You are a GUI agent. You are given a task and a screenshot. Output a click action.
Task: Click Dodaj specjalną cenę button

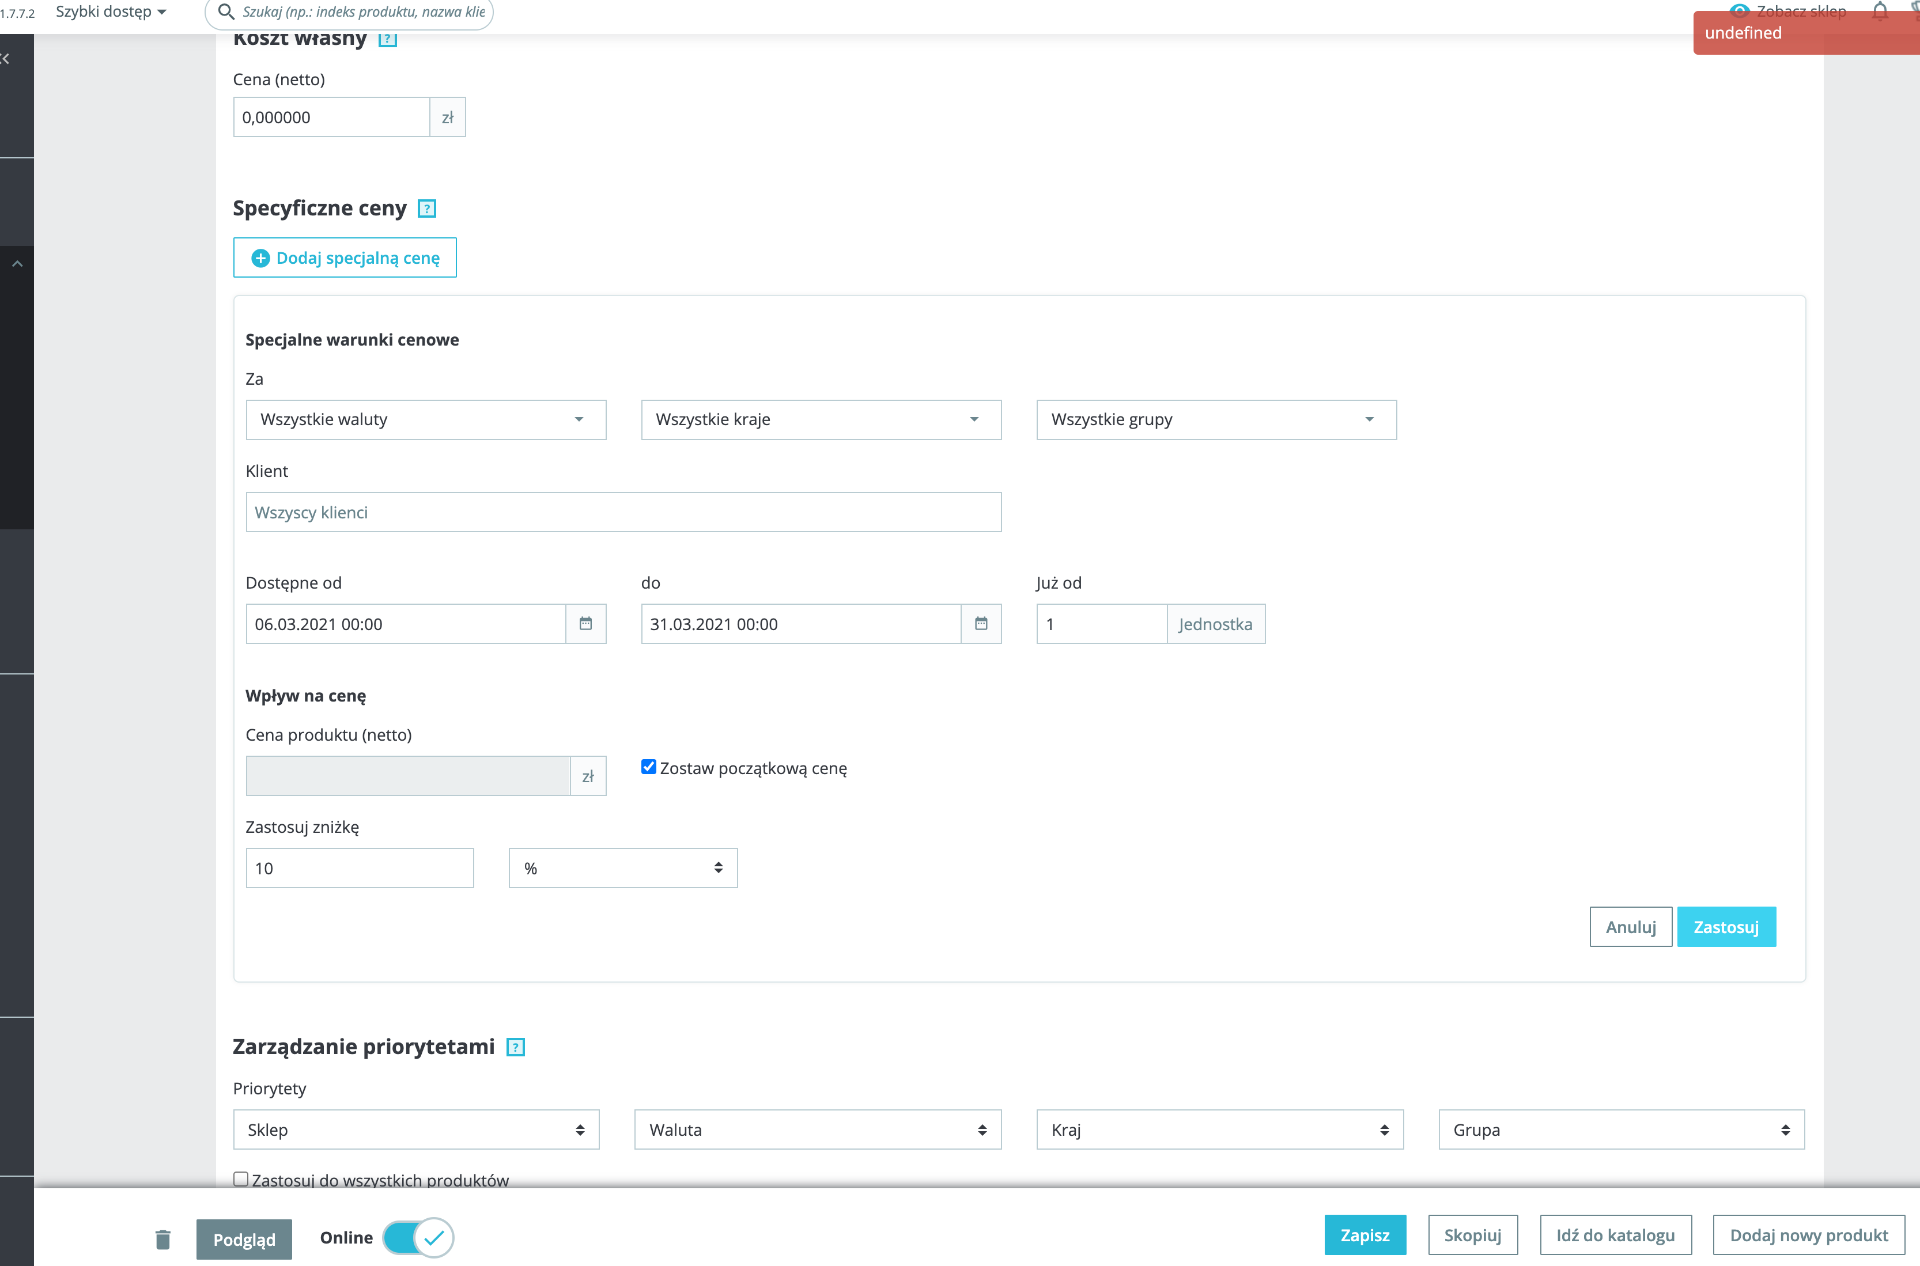click(345, 258)
